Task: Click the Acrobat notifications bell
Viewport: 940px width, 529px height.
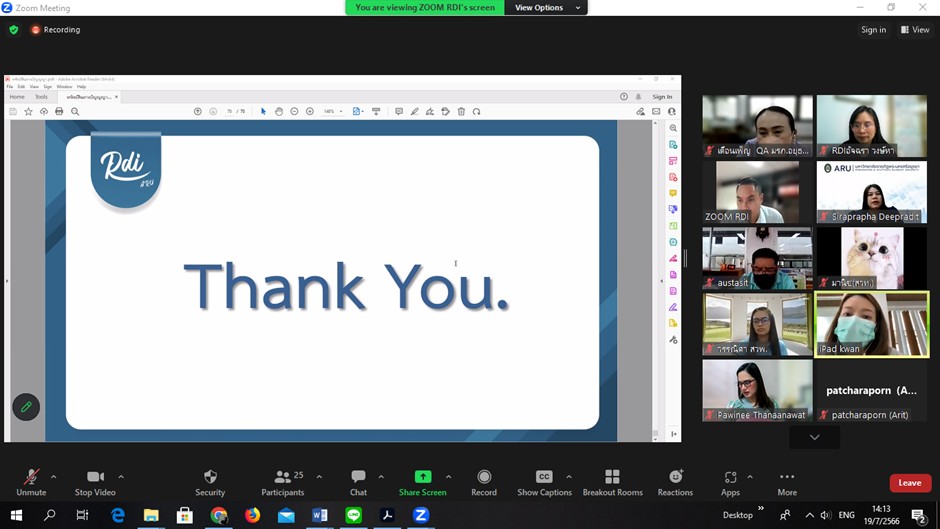Action: pos(638,97)
